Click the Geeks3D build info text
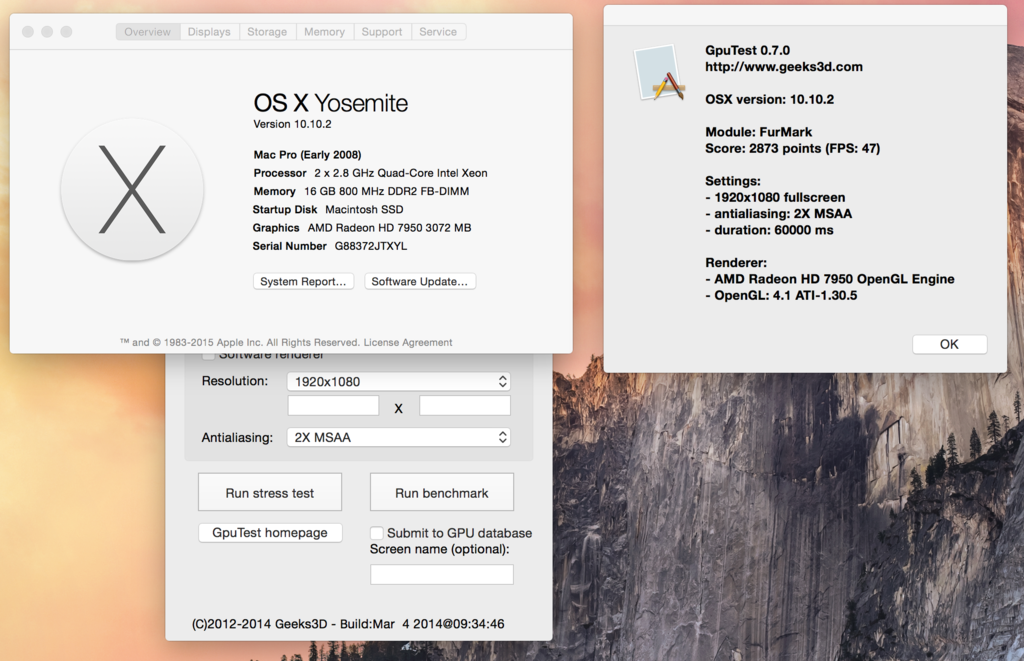 (x=348, y=624)
